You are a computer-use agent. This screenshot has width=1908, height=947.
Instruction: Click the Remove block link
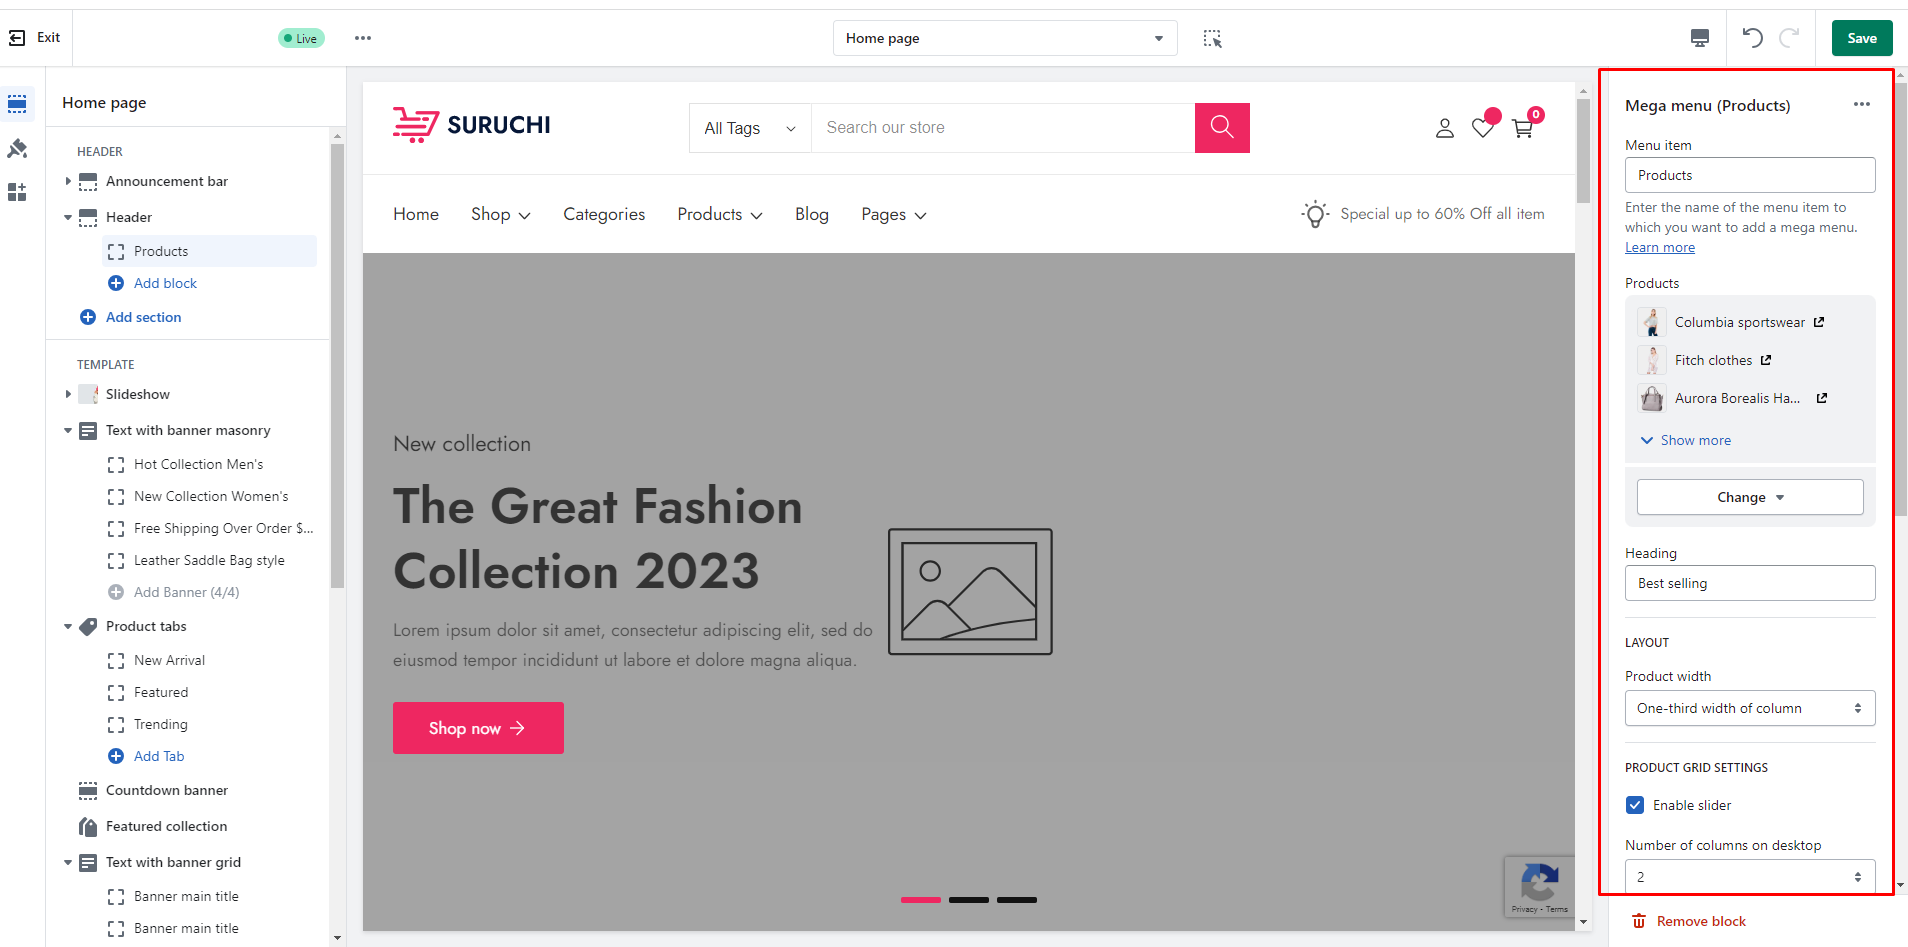pyautogui.click(x=1700, y=921)
